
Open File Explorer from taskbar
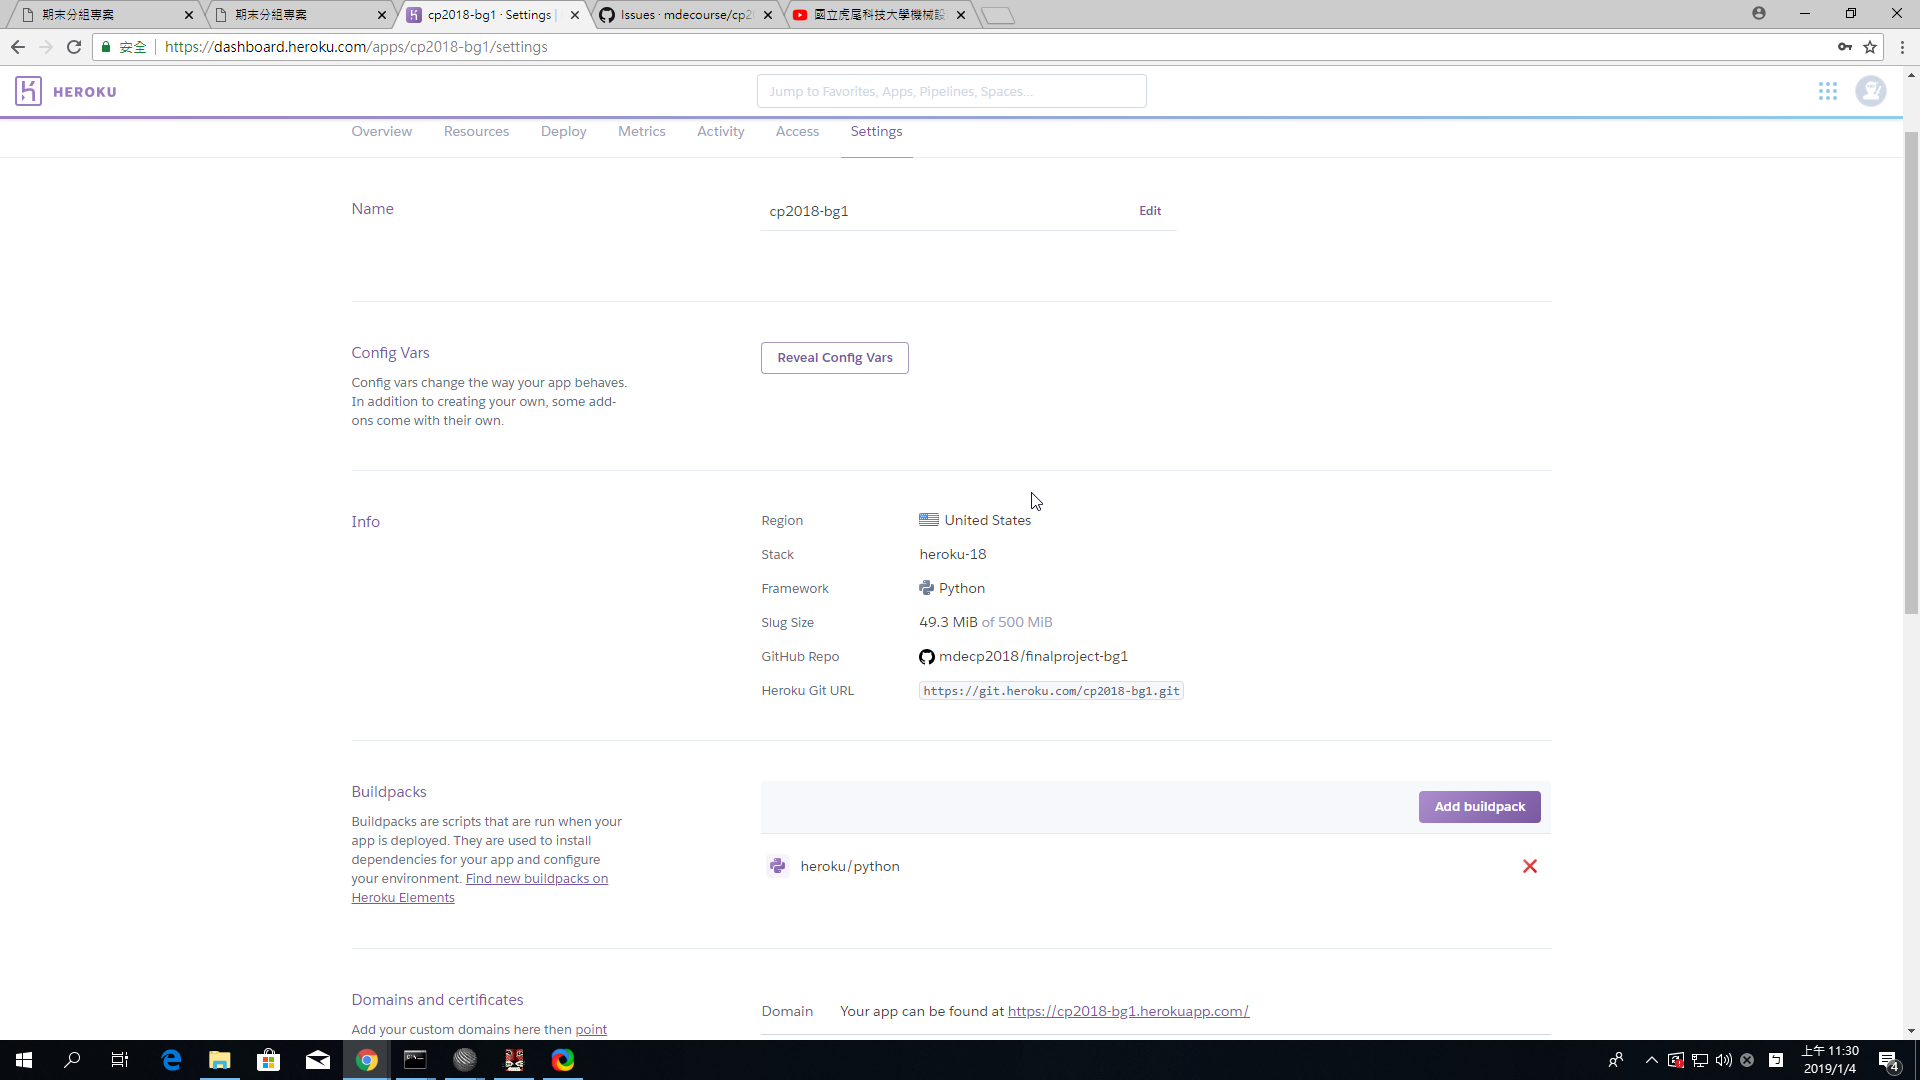point(220,1060)
